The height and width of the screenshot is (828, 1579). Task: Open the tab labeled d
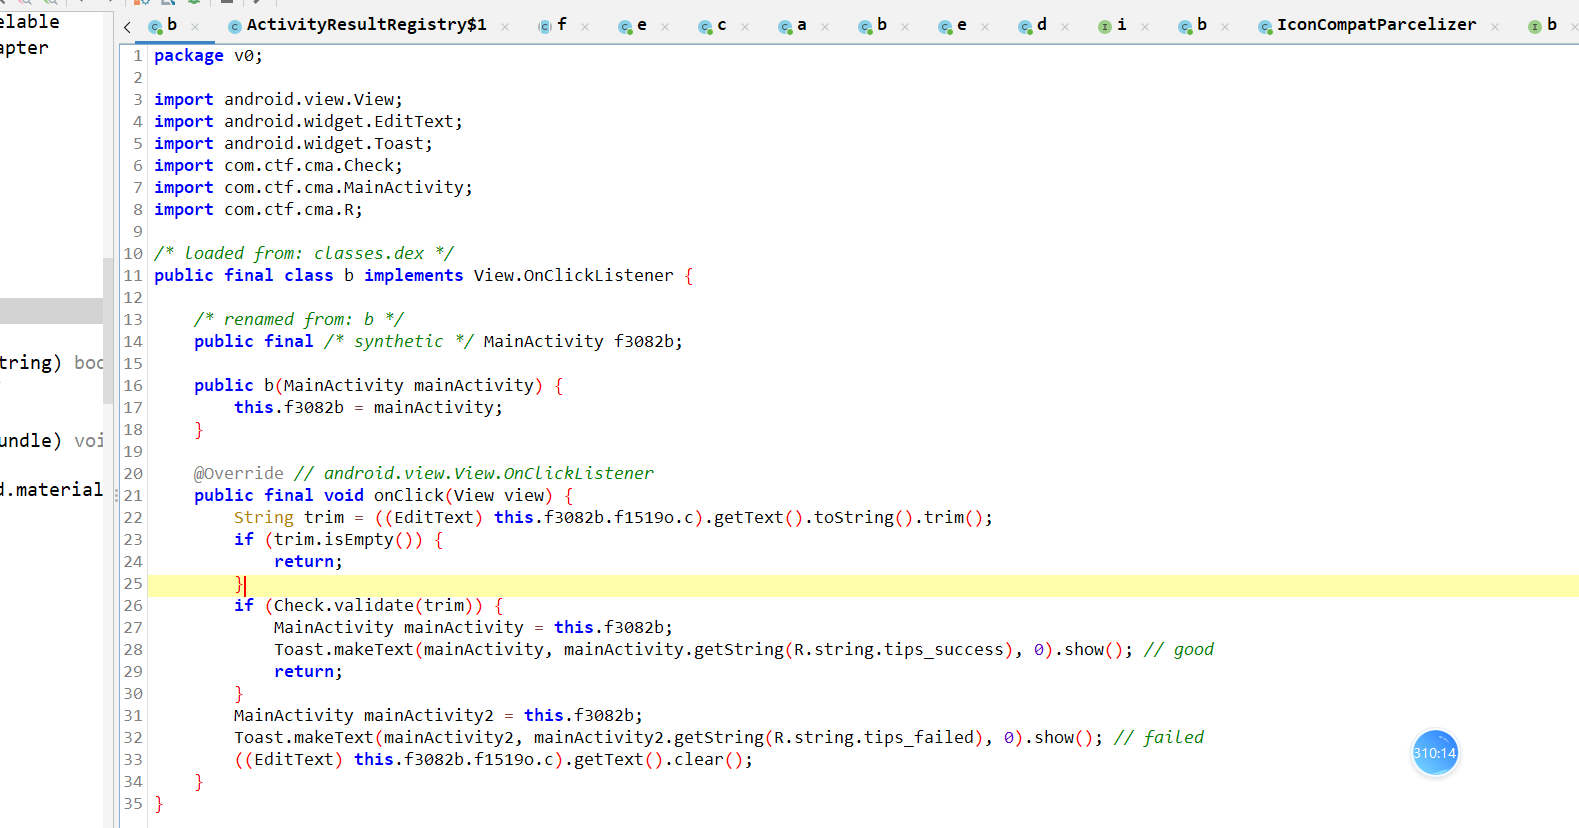pyautogui.click(x=1041, y=25)
